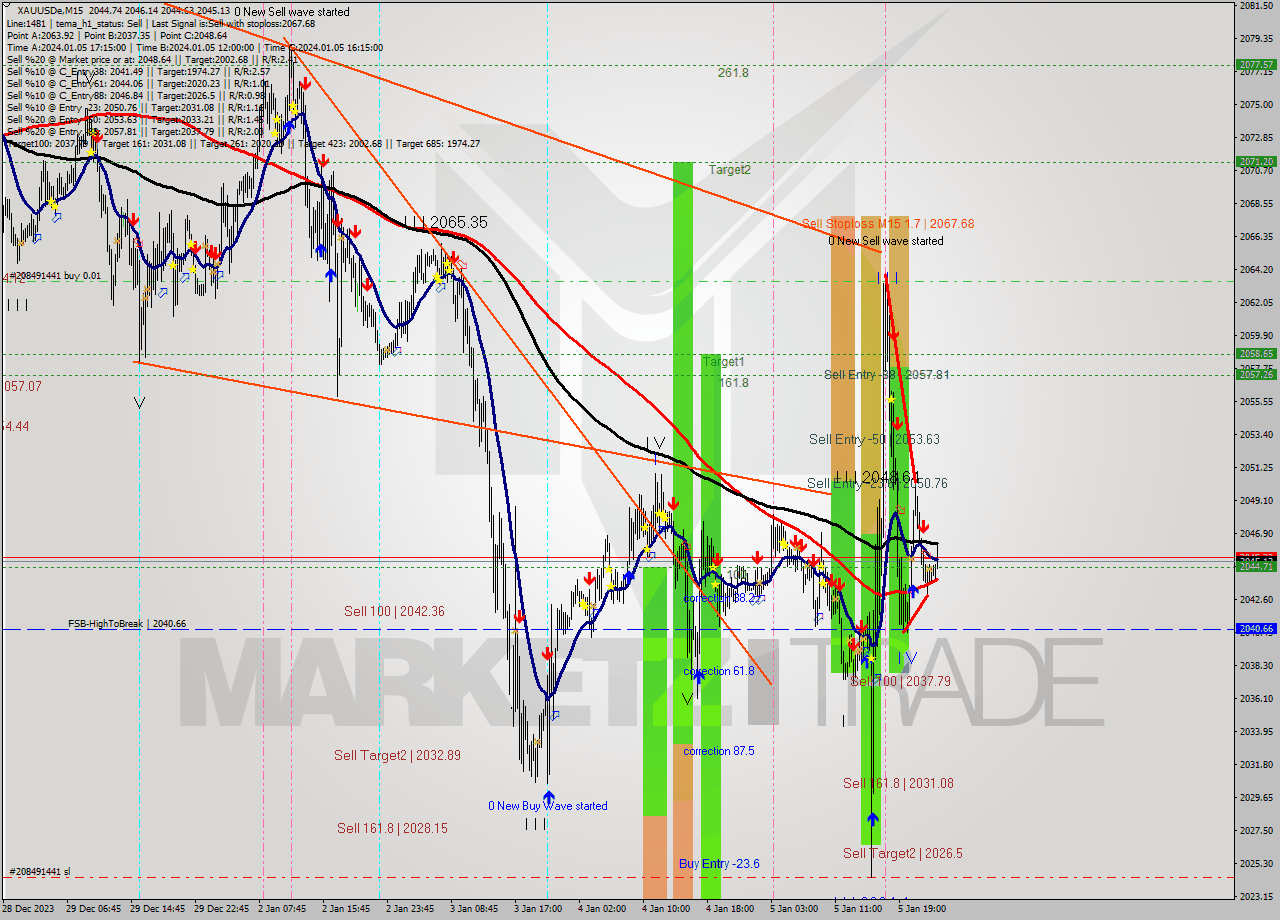Click the '0 New Sell wave started' chart annotation

tap(886, 241)
